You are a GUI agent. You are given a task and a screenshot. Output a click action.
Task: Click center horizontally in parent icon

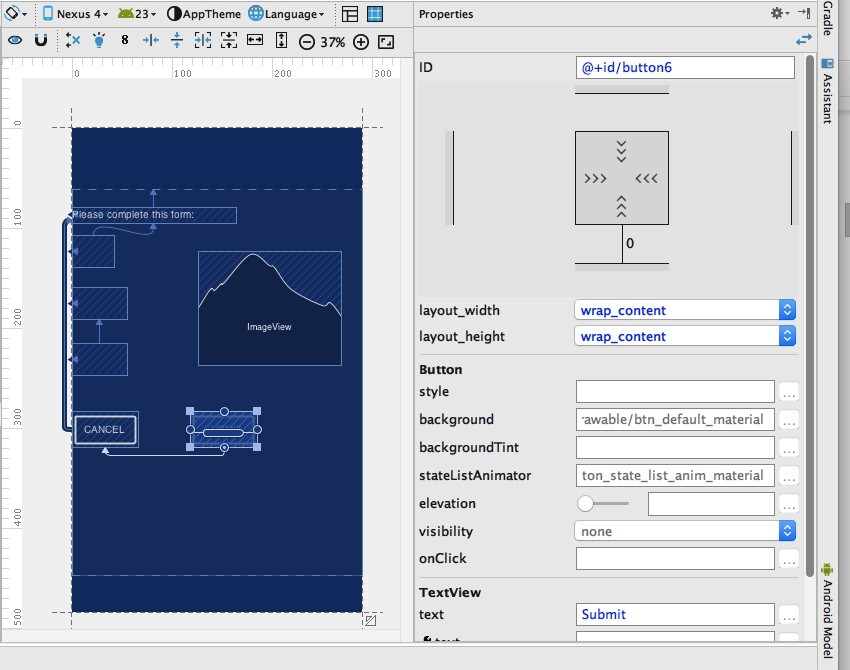tap(203, 40)
